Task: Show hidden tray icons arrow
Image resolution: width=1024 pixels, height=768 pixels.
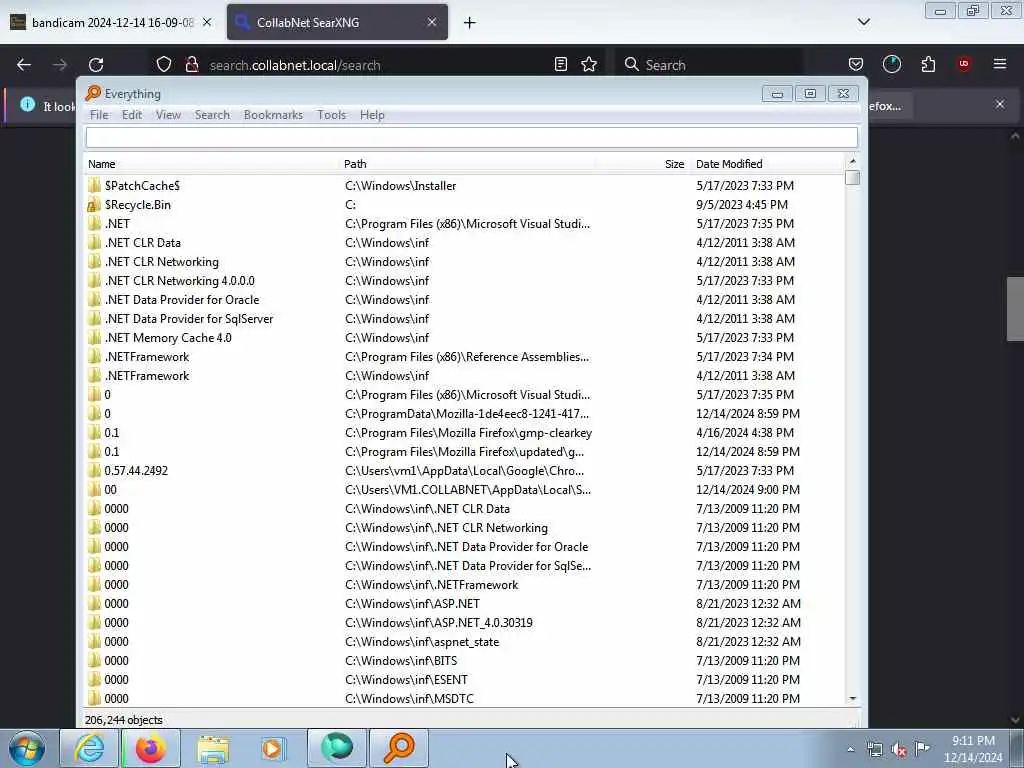Action: click(x=850, y=750)
